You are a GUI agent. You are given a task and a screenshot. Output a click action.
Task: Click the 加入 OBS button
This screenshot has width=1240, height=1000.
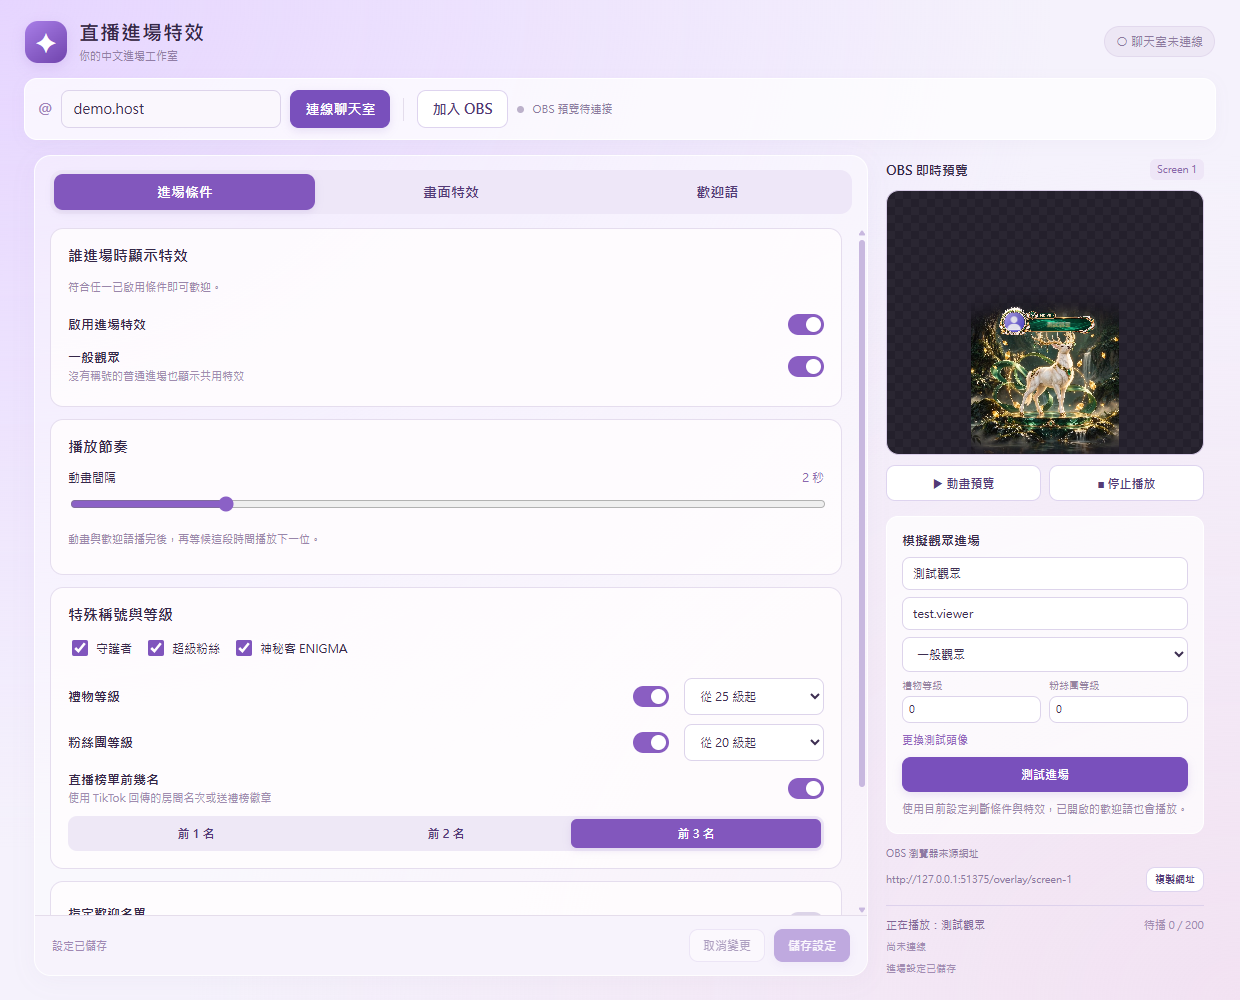tap(463, 109)
